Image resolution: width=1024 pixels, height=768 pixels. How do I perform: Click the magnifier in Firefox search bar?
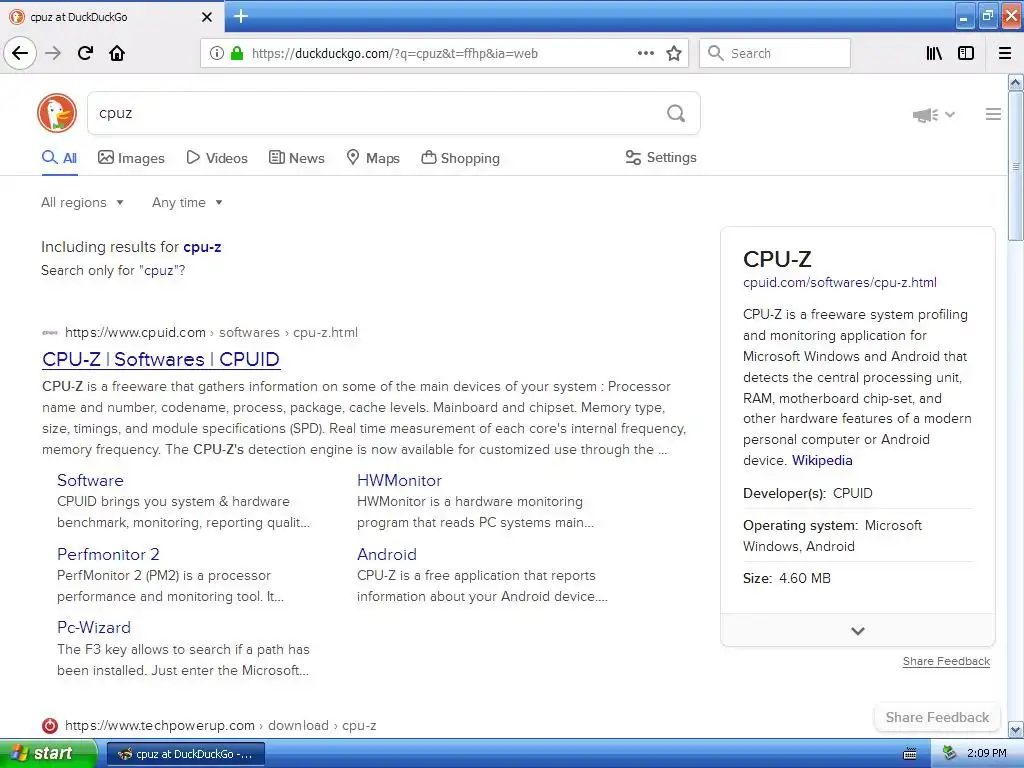point(716,53)
